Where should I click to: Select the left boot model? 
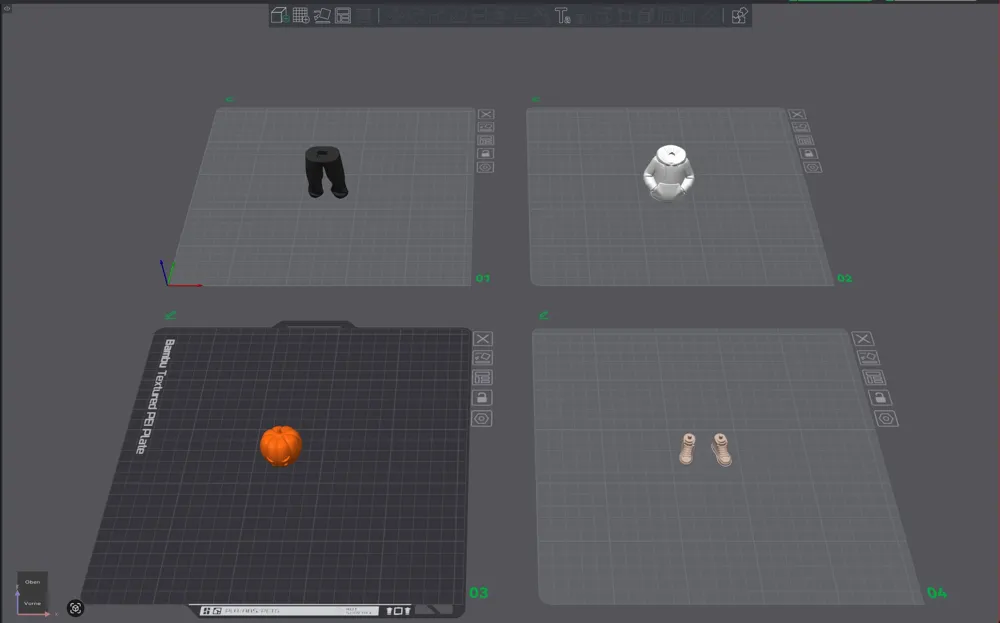687,449
